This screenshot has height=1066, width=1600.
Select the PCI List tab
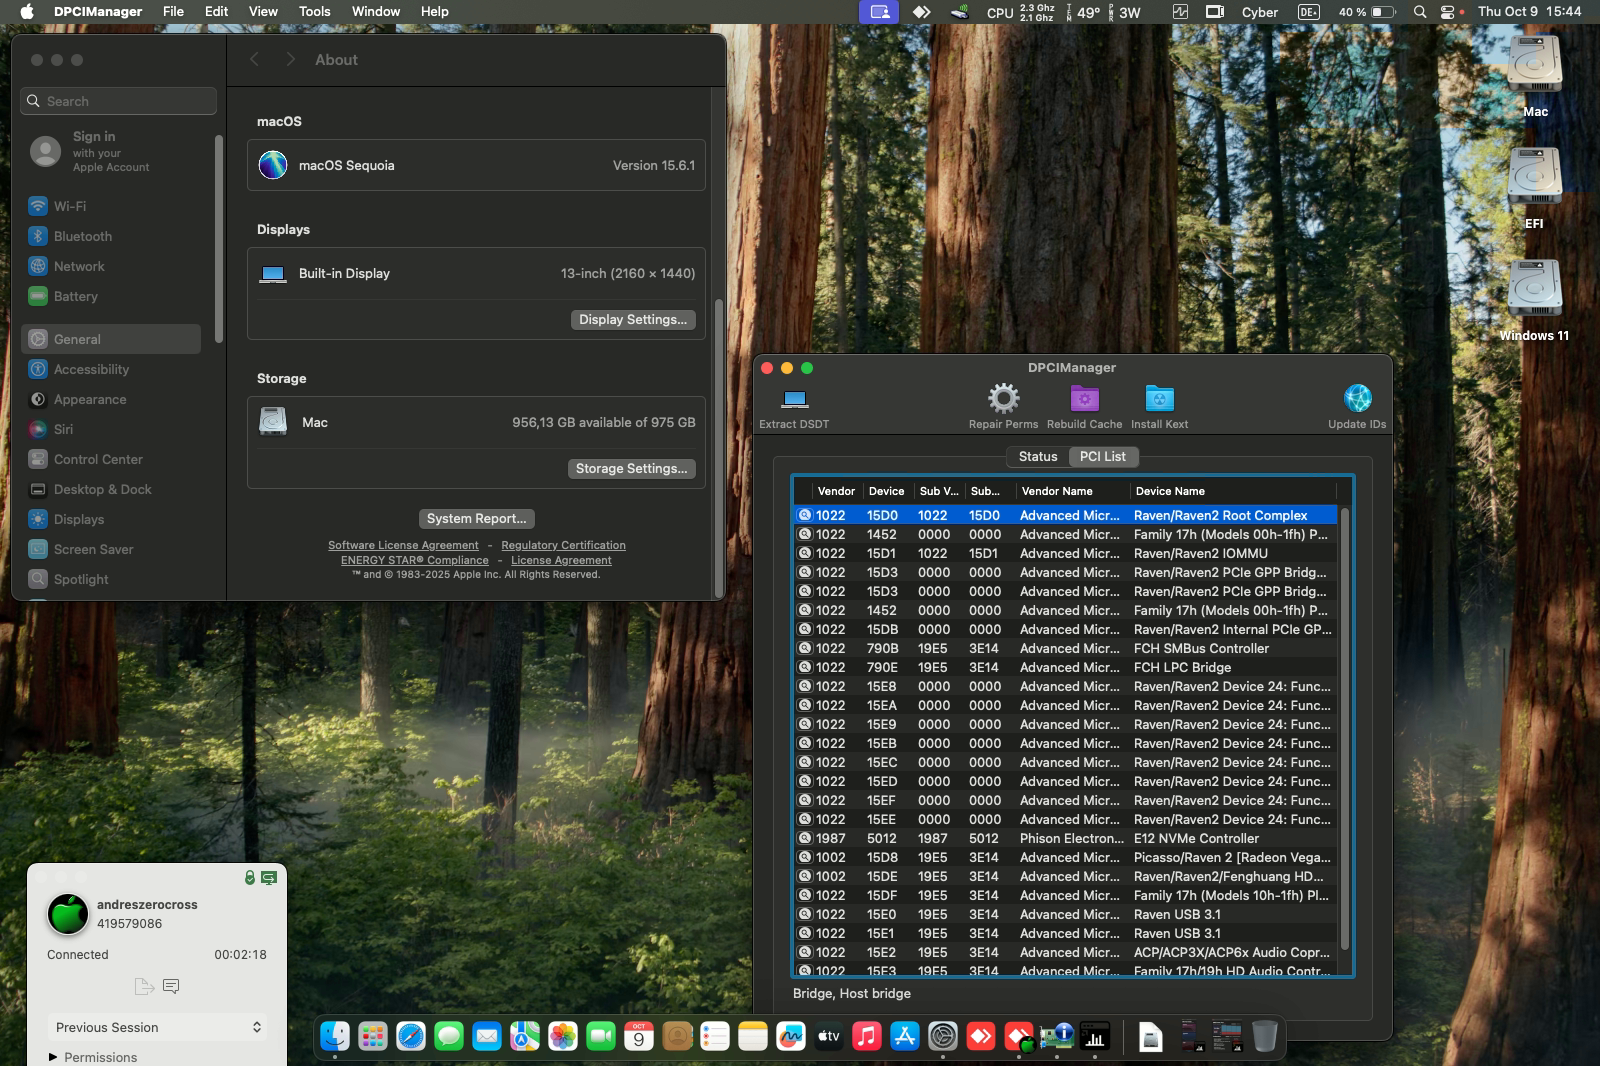pyautogui.click(x=1103, y=456)
